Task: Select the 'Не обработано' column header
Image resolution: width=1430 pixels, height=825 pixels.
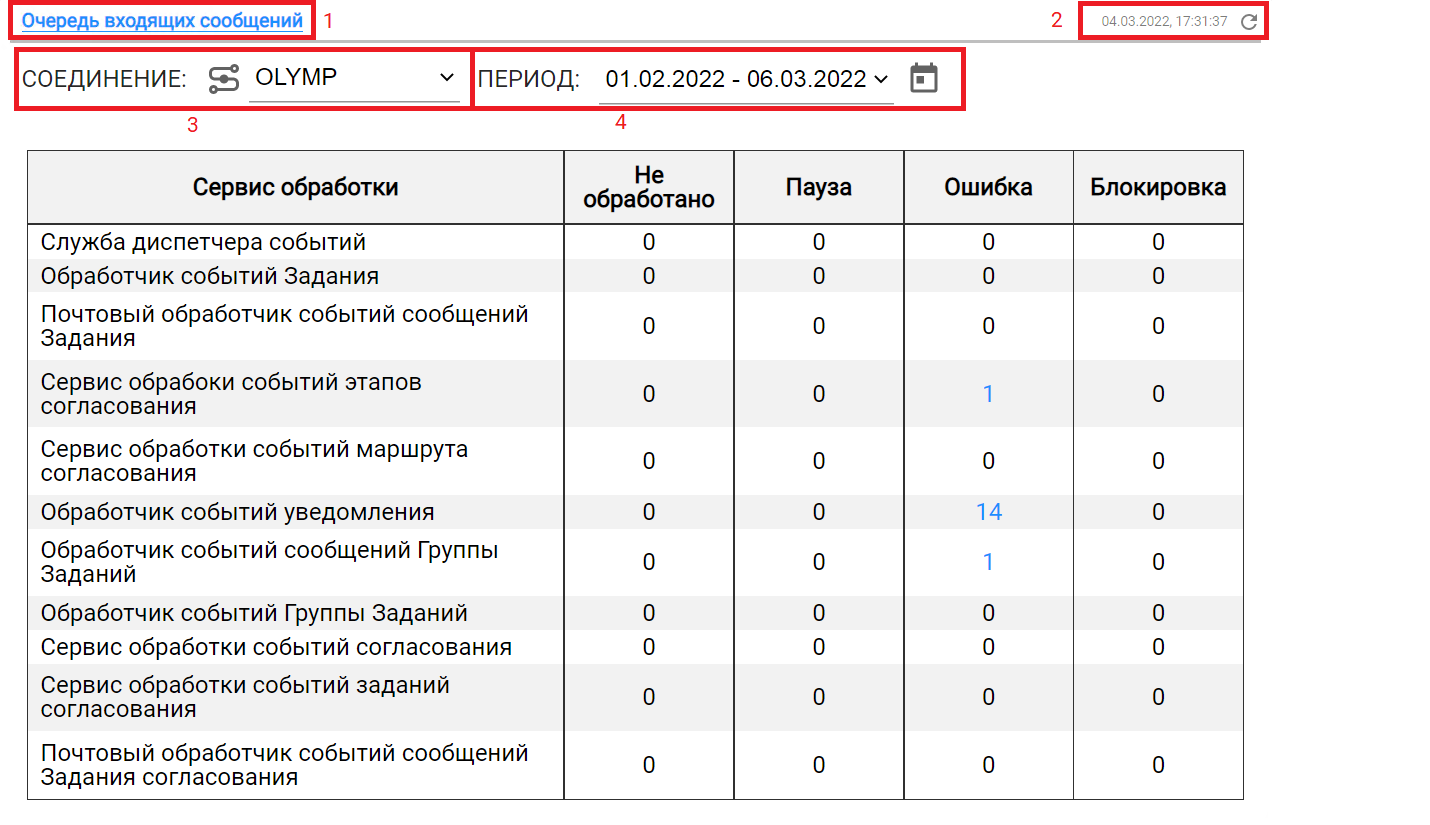Action: (649, 188)
